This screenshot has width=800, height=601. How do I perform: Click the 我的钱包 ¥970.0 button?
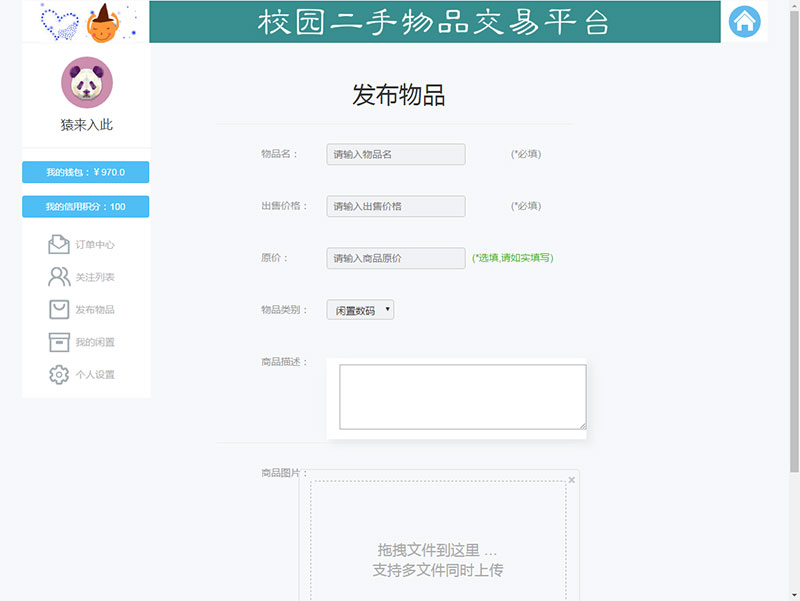(85, 171)
